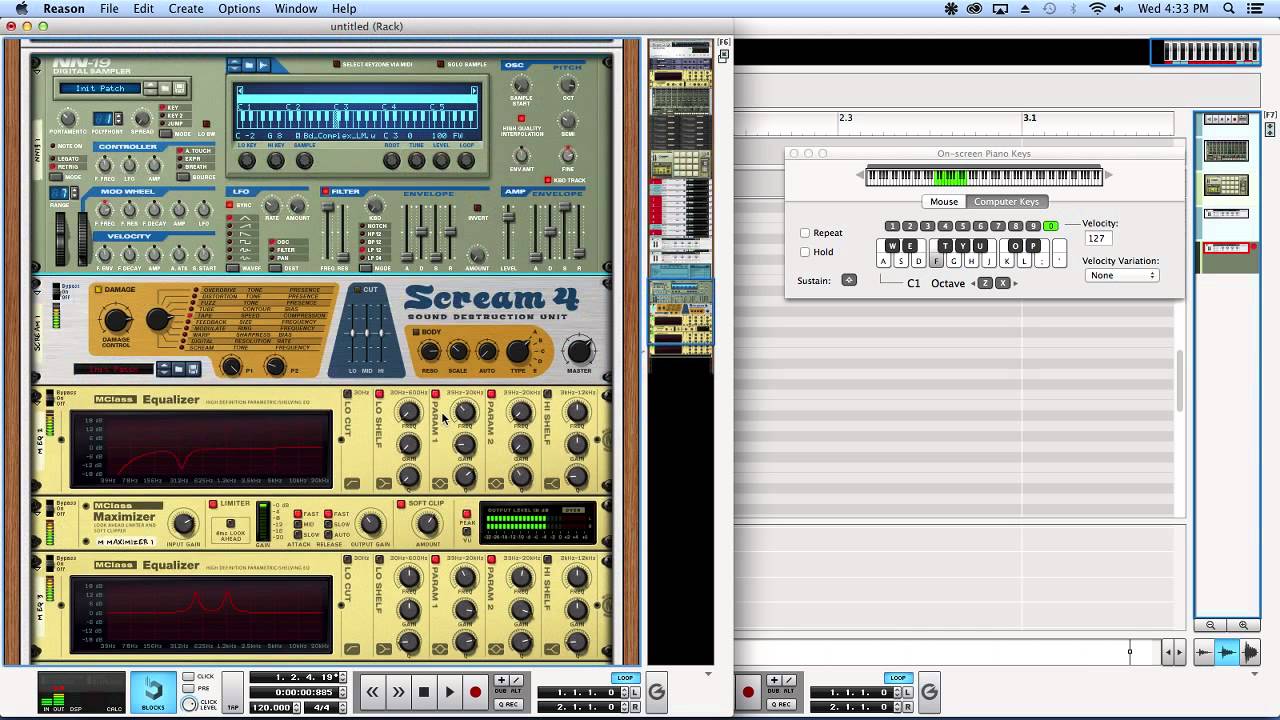Viewport: 1280px width, 720px height.
Task: Click the Maximizer Soft Clip Amount knob
Action: coord(427,523)
